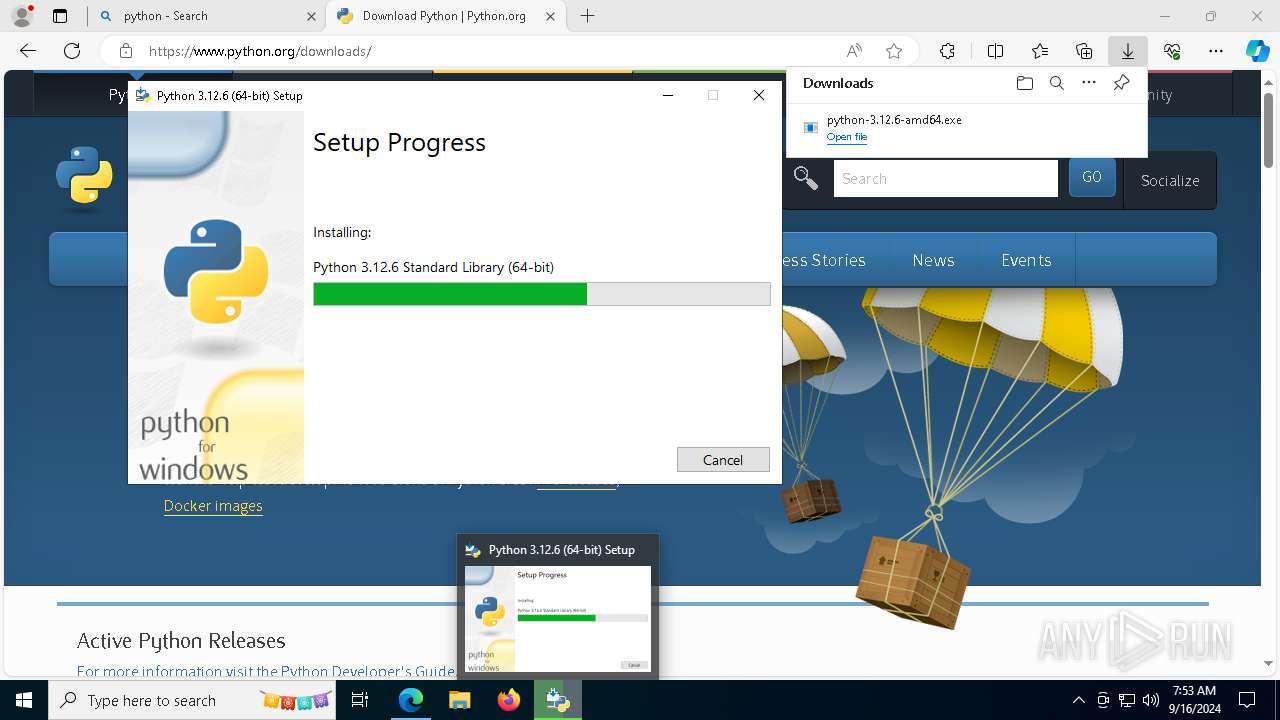1280x720 pixels.
Task: Open the Socialize menu
Action: pyautogui.click(x=1170, y=180)
